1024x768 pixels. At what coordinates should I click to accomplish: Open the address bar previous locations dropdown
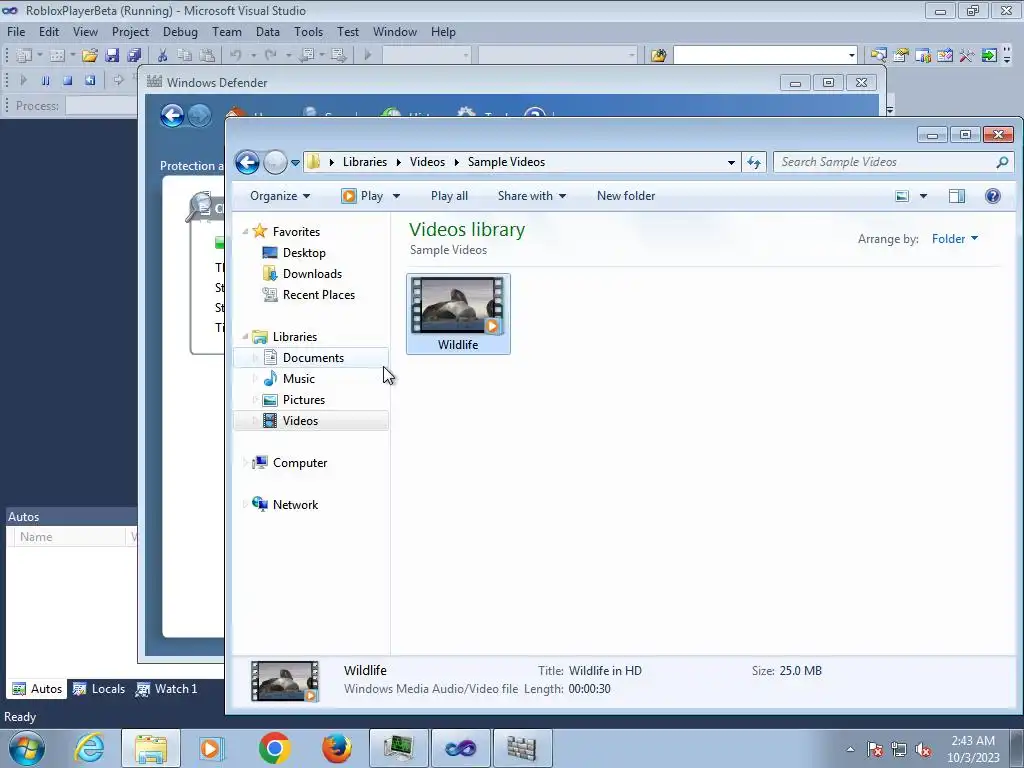click(731, 162)
